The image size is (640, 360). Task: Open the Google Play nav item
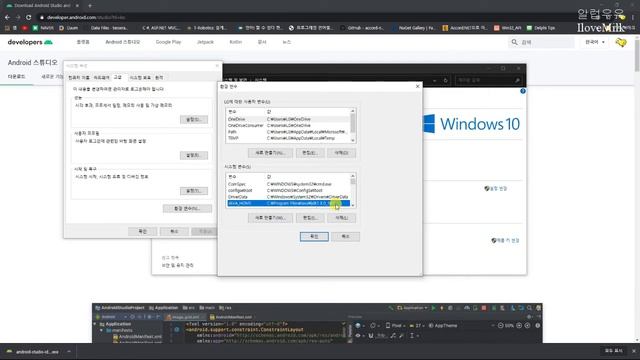[x=168, y=42]
